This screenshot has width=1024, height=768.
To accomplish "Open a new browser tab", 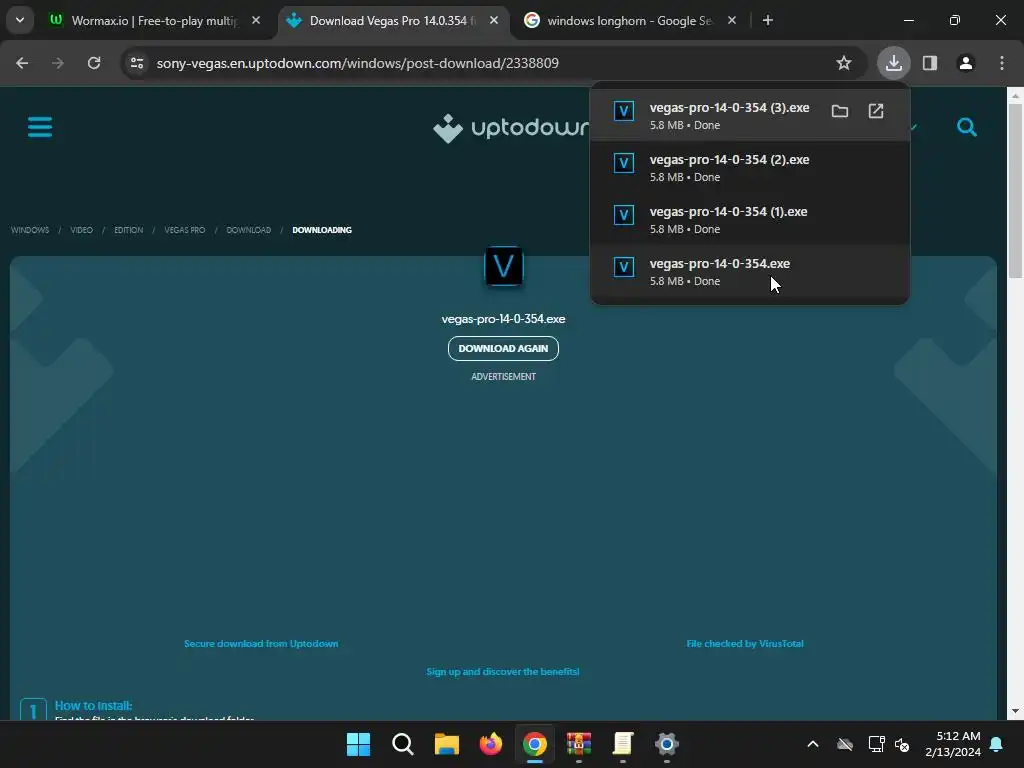I will click(x=768, y=21).
